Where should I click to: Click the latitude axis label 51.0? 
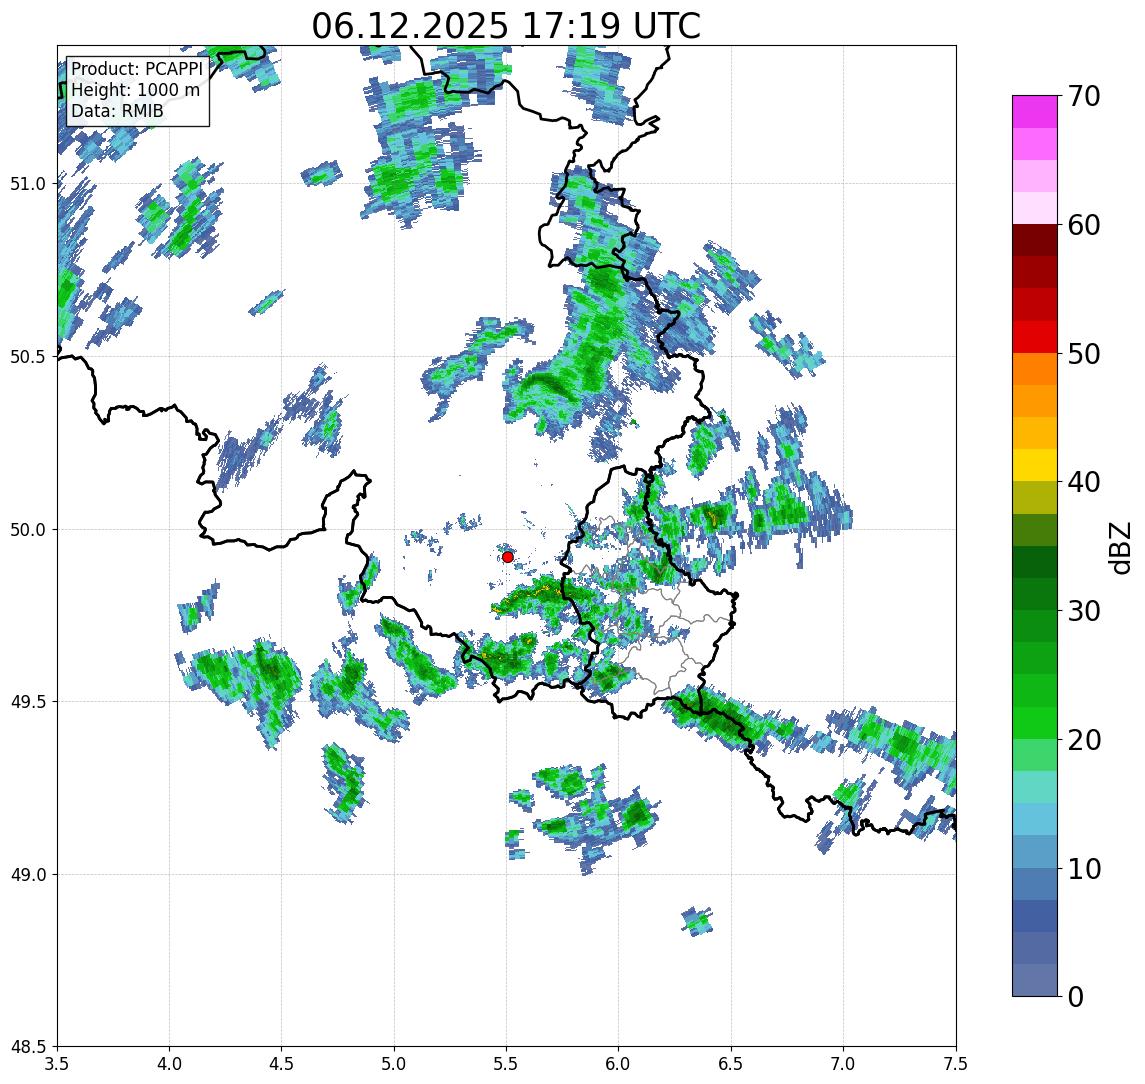click(28, 184)
